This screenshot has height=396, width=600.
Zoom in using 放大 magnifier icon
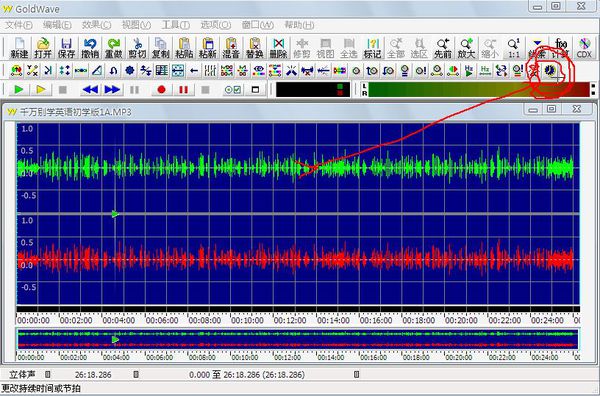(466, 48)
